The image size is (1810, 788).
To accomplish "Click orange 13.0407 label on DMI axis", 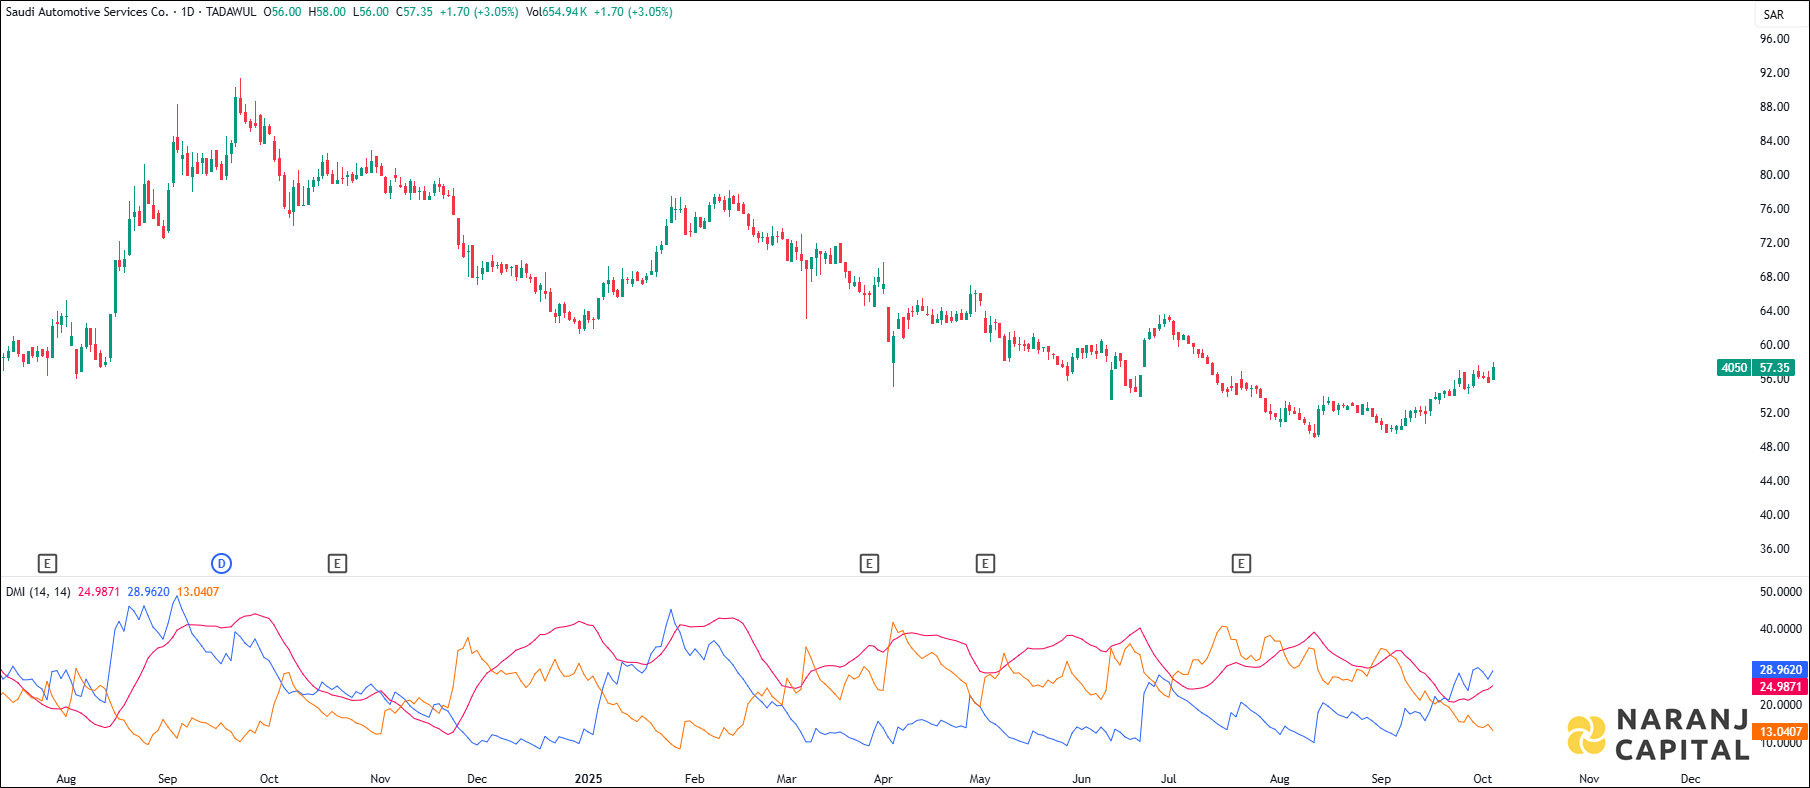I will point(1780,732).
